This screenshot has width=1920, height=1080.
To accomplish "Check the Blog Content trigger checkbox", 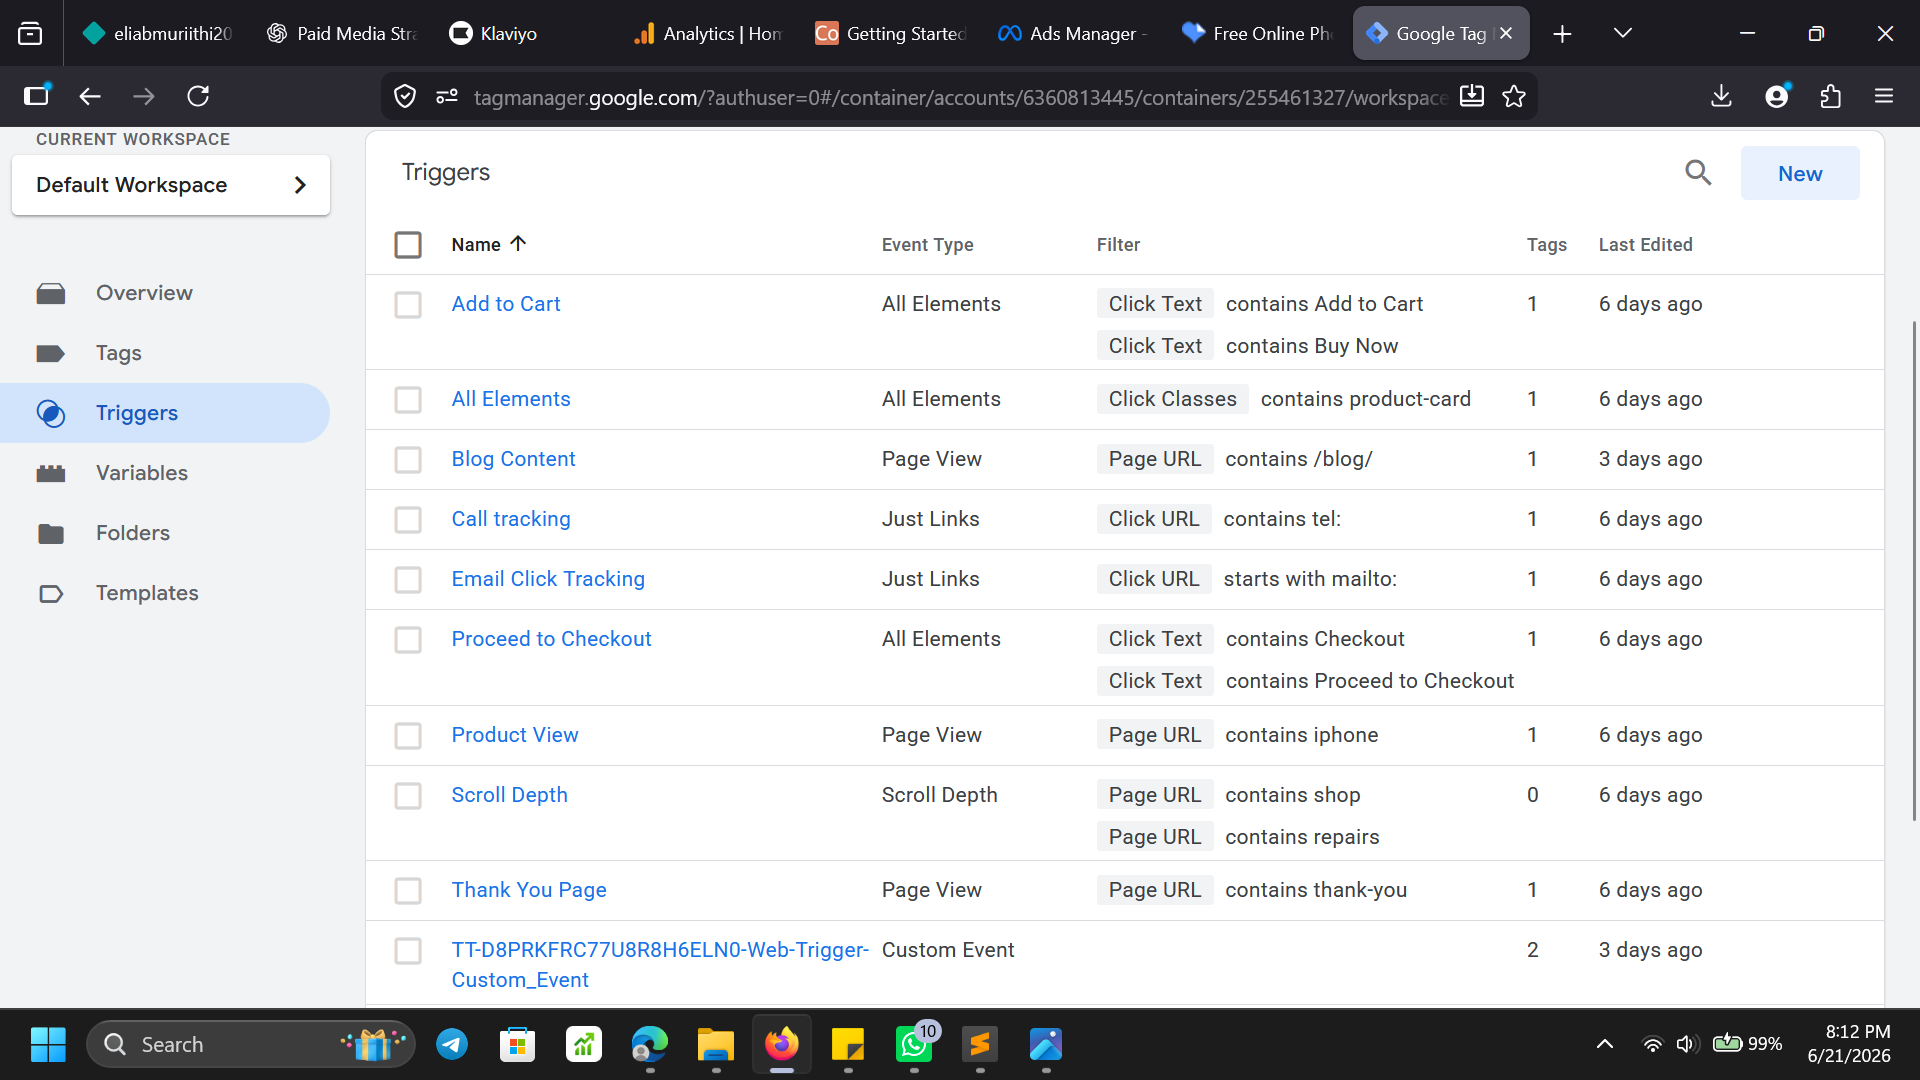I will tap(408, 460).
